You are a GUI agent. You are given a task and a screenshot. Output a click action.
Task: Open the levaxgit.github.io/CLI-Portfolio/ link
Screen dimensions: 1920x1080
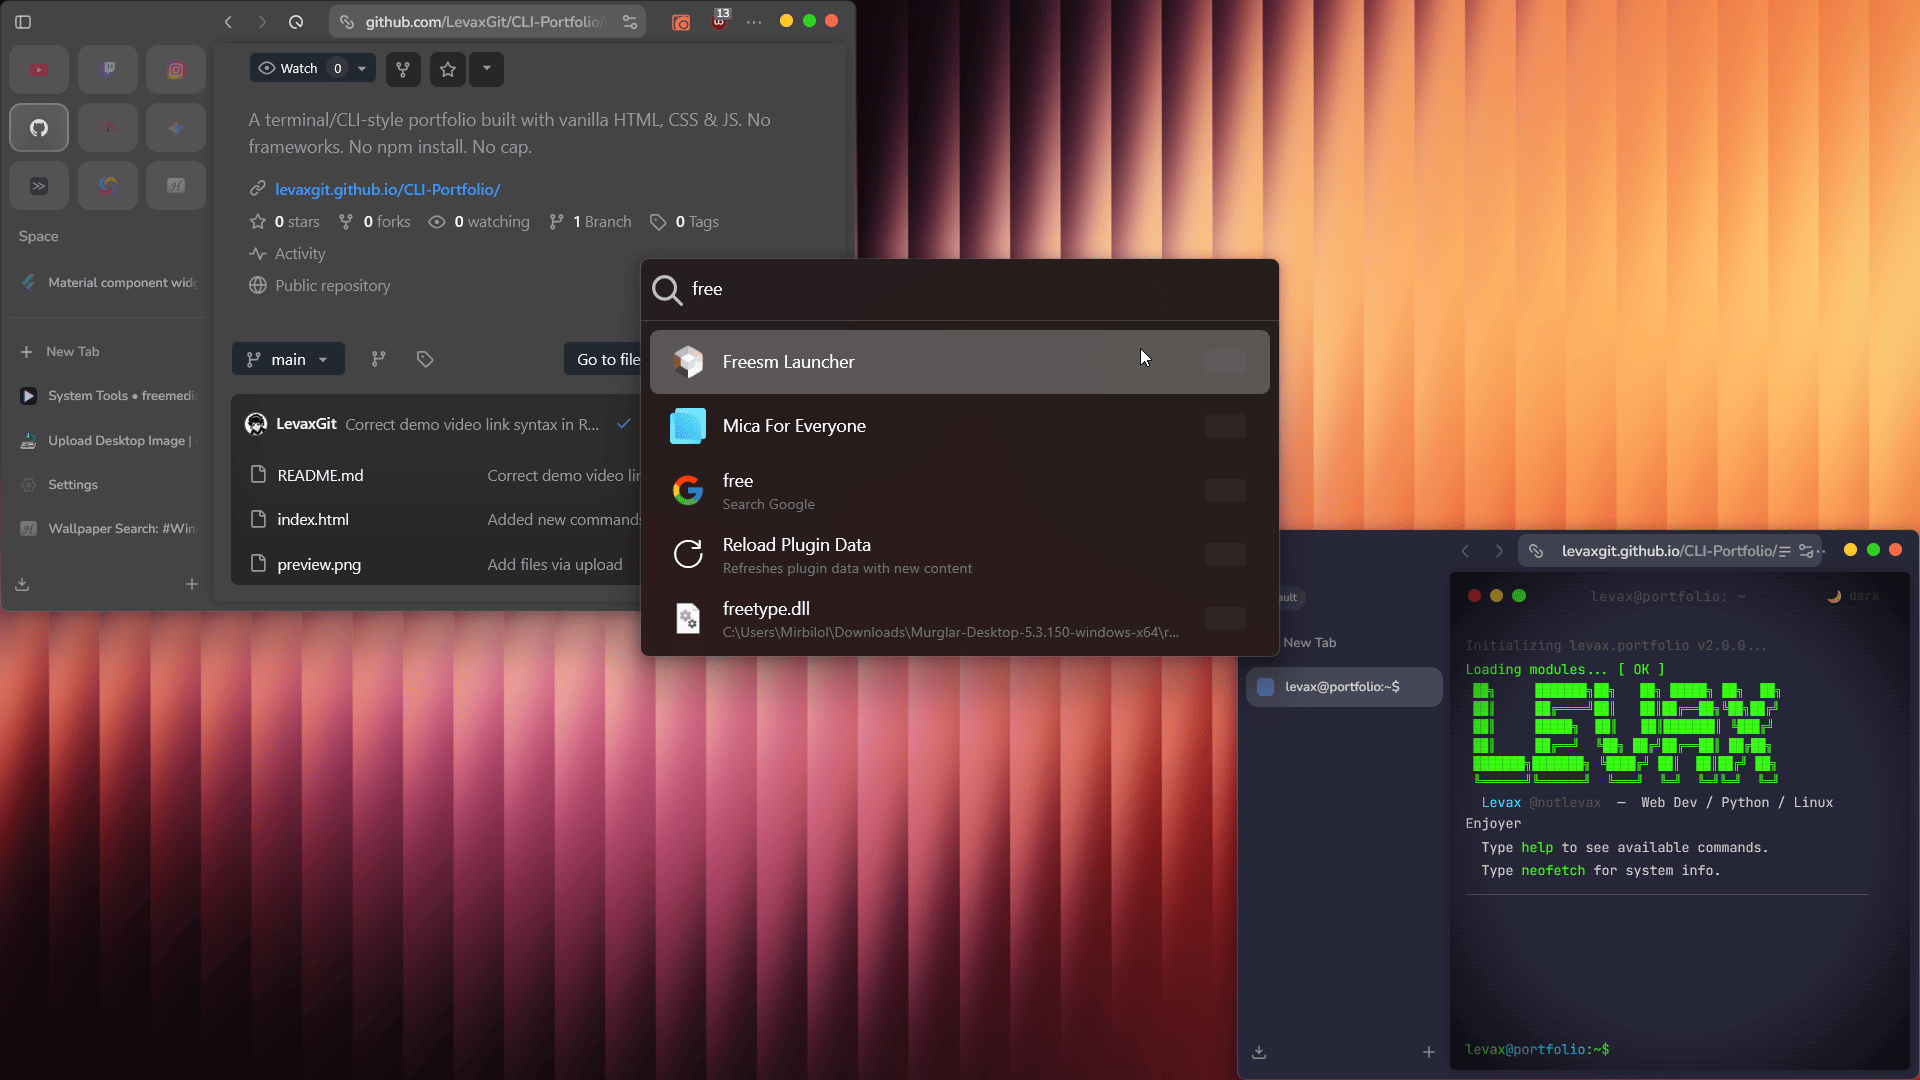coord(387,189)
